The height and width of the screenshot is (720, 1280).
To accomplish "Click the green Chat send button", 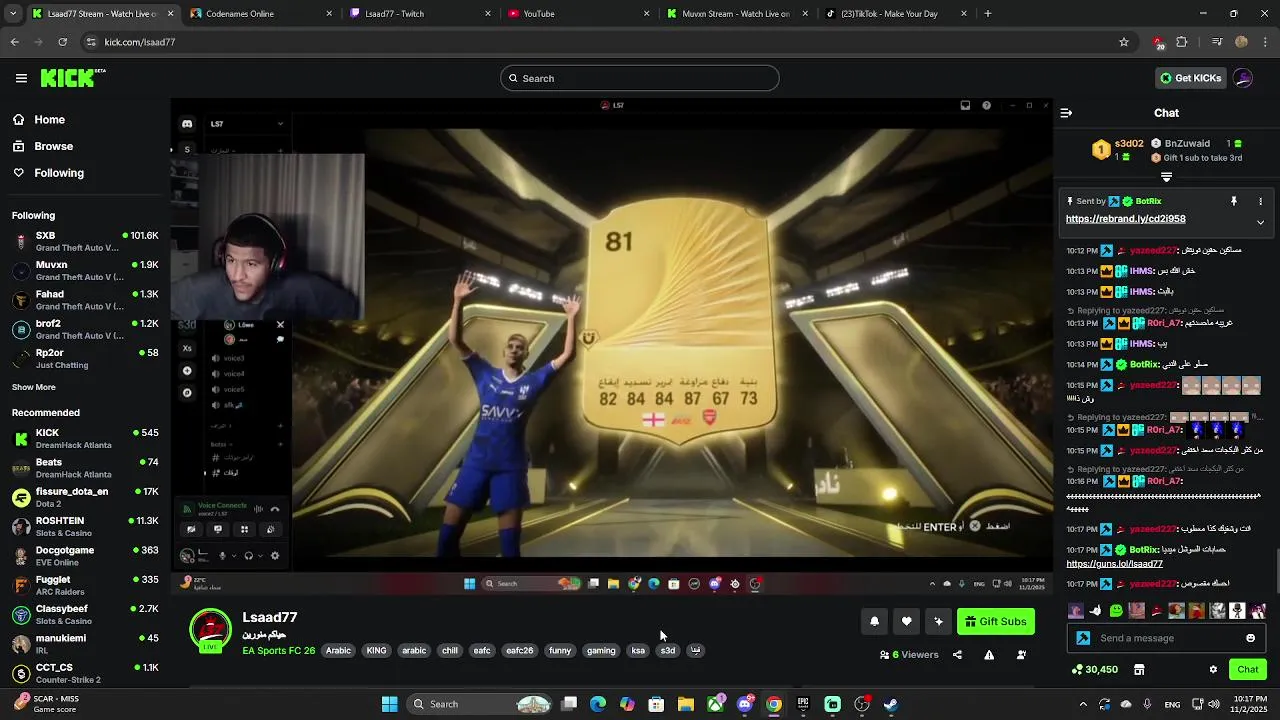I will pyautogui.click(x=1248, y=669).
